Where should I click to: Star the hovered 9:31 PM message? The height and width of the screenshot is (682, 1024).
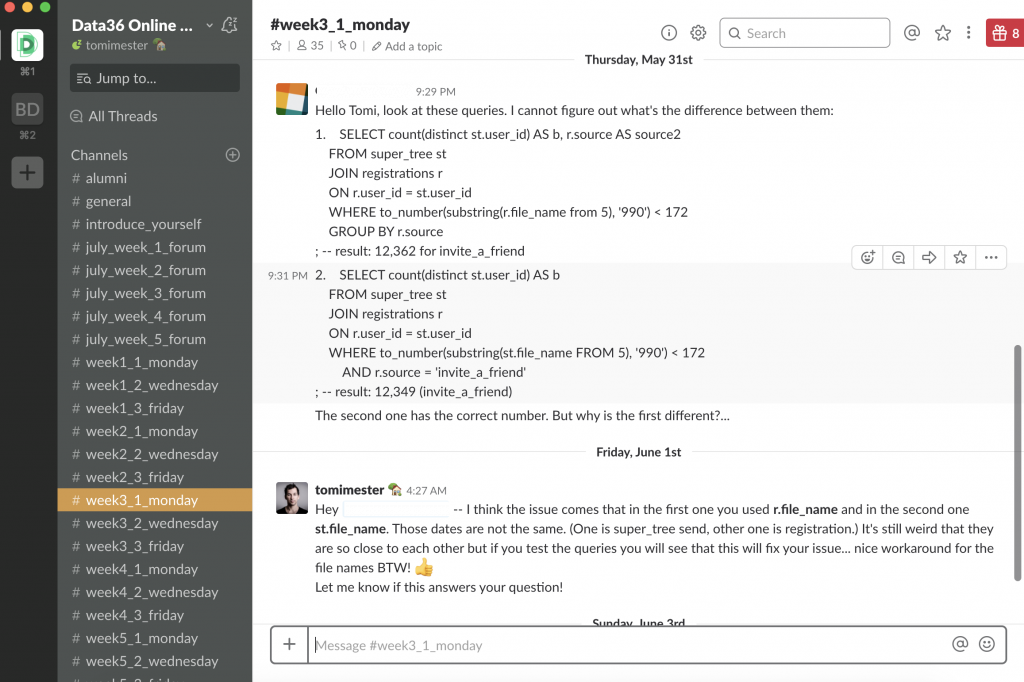coord(960,257)
